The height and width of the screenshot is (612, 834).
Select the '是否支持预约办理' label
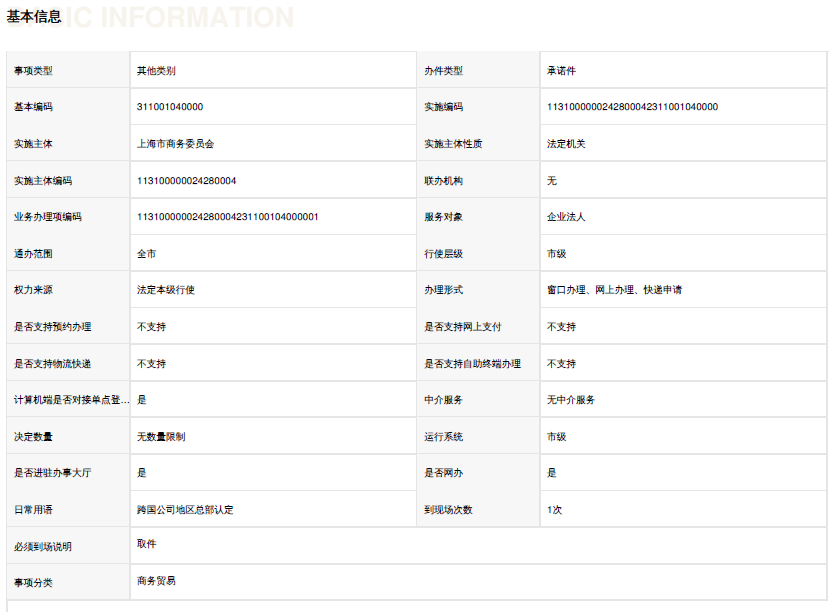pos(52,326)
